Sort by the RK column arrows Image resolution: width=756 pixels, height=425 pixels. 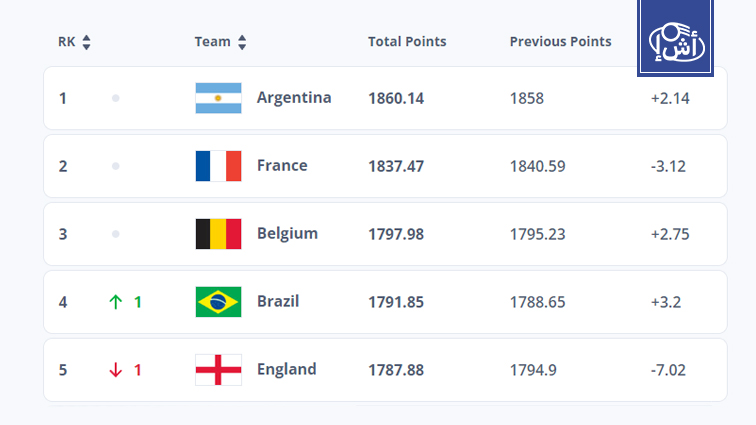86,42
